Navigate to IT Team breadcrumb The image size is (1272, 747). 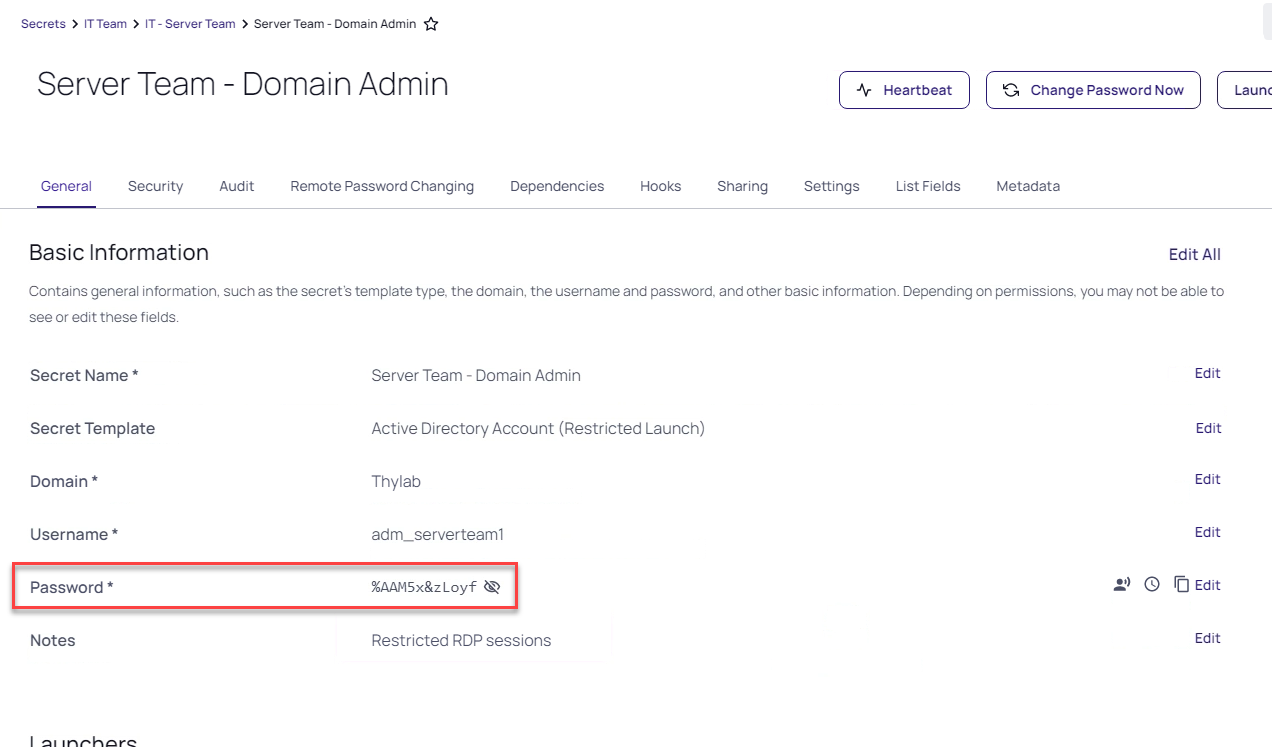click(105, 24)
